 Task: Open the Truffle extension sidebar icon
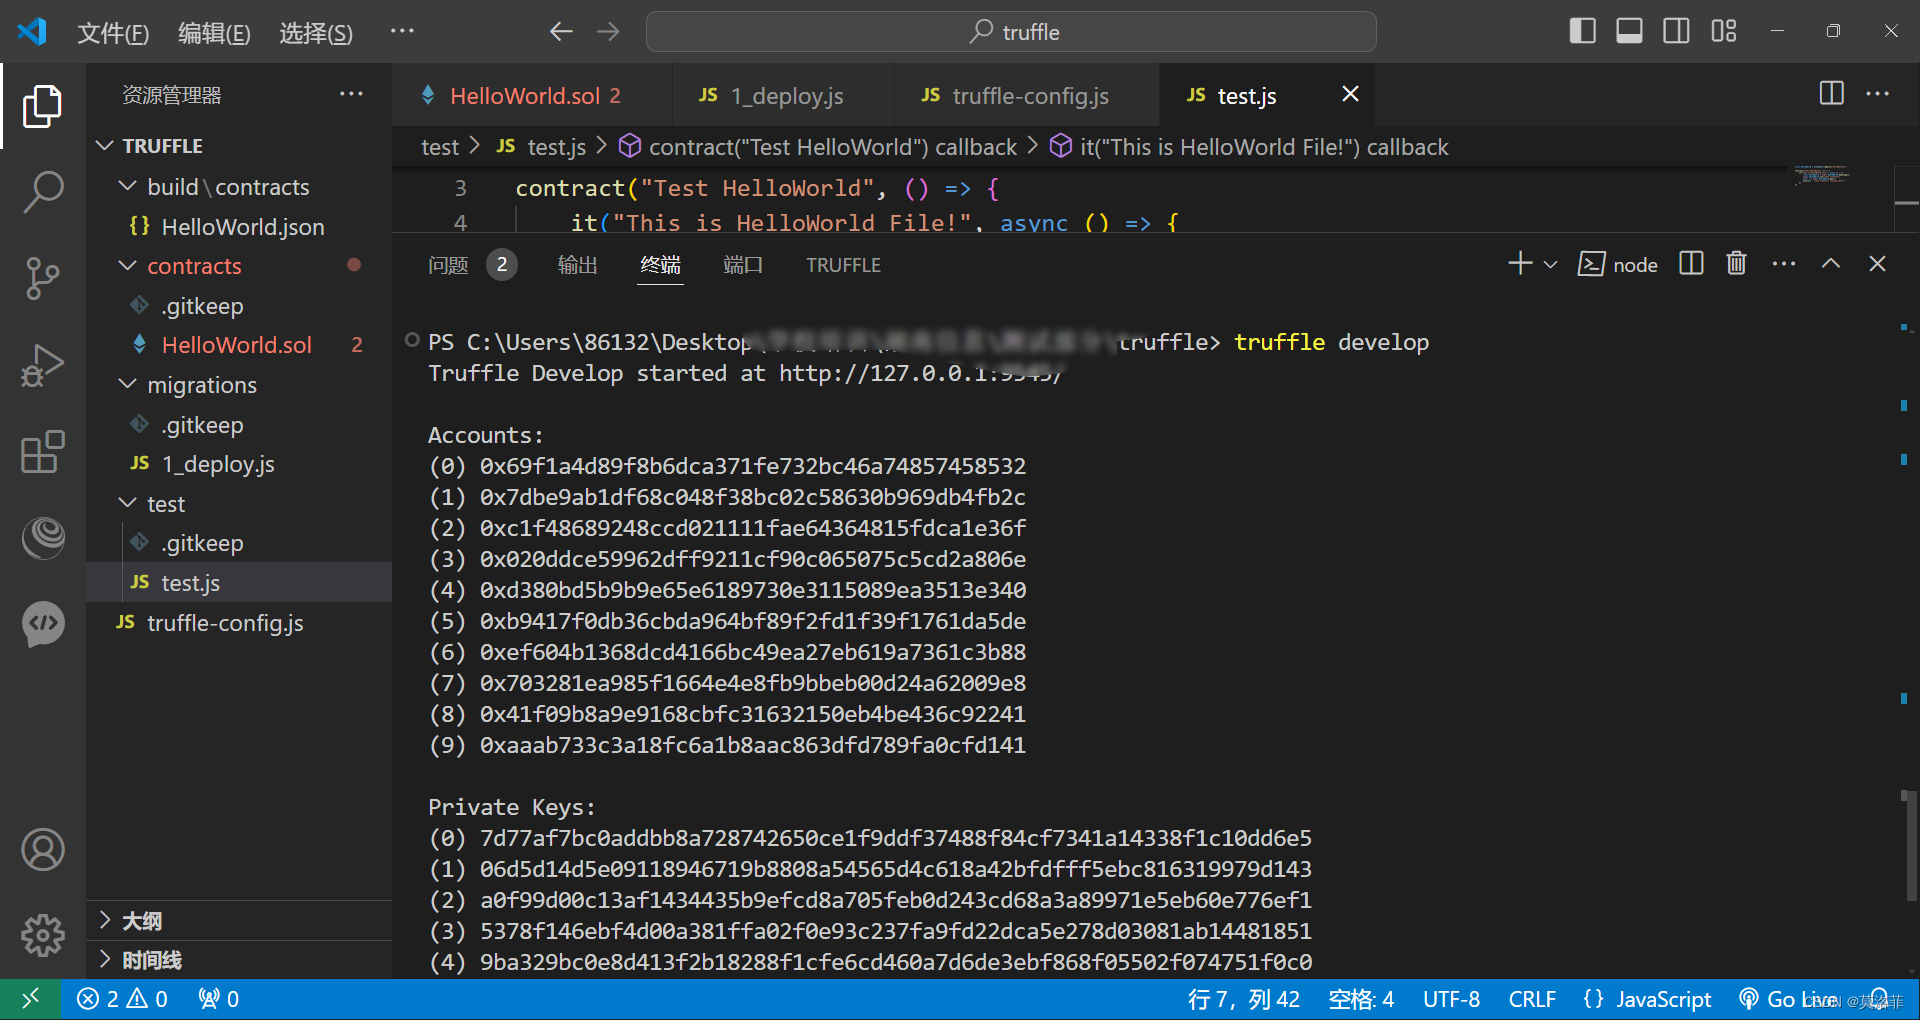pos(42,538)
